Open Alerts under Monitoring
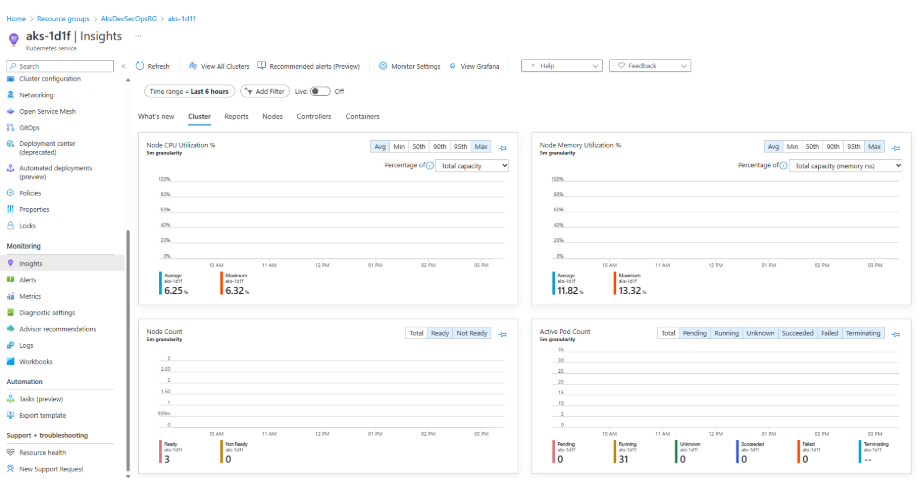 coord(28,280)
